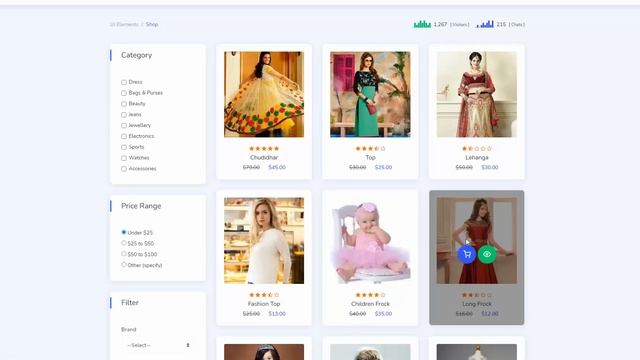
Task: Check the Jewellery category
Action: pyautogui.click(x=124, y=125)
